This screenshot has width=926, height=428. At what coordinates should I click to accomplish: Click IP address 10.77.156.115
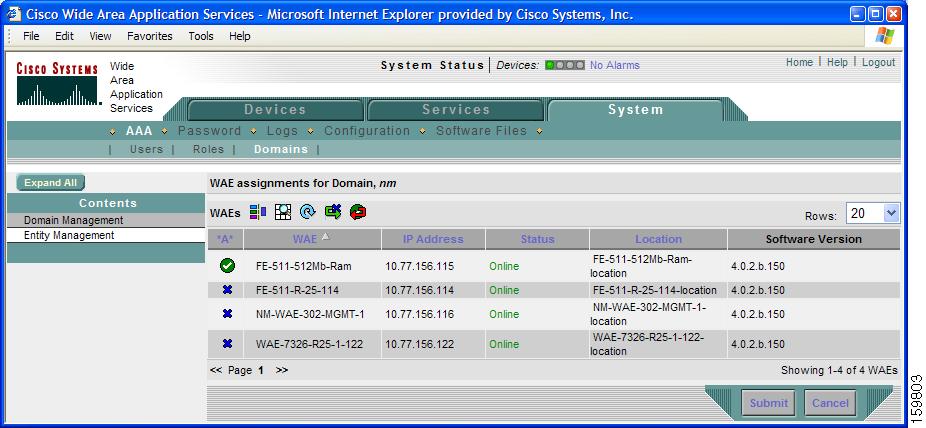click(x=420, y=266)
